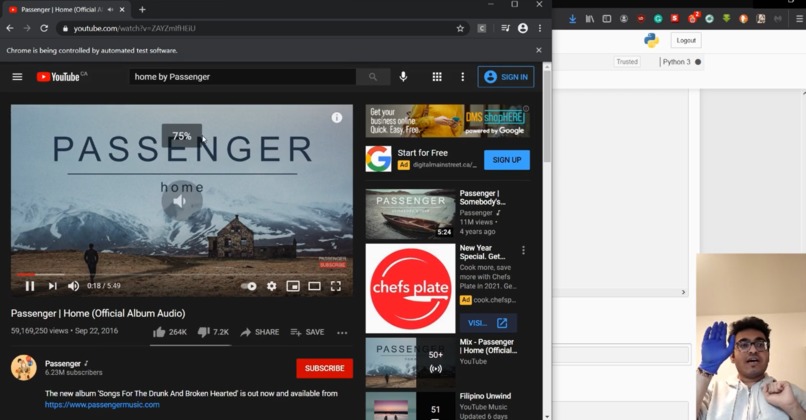
Task: Open Firefox downloads arrow icon
Action: click(x=572, y=19)
